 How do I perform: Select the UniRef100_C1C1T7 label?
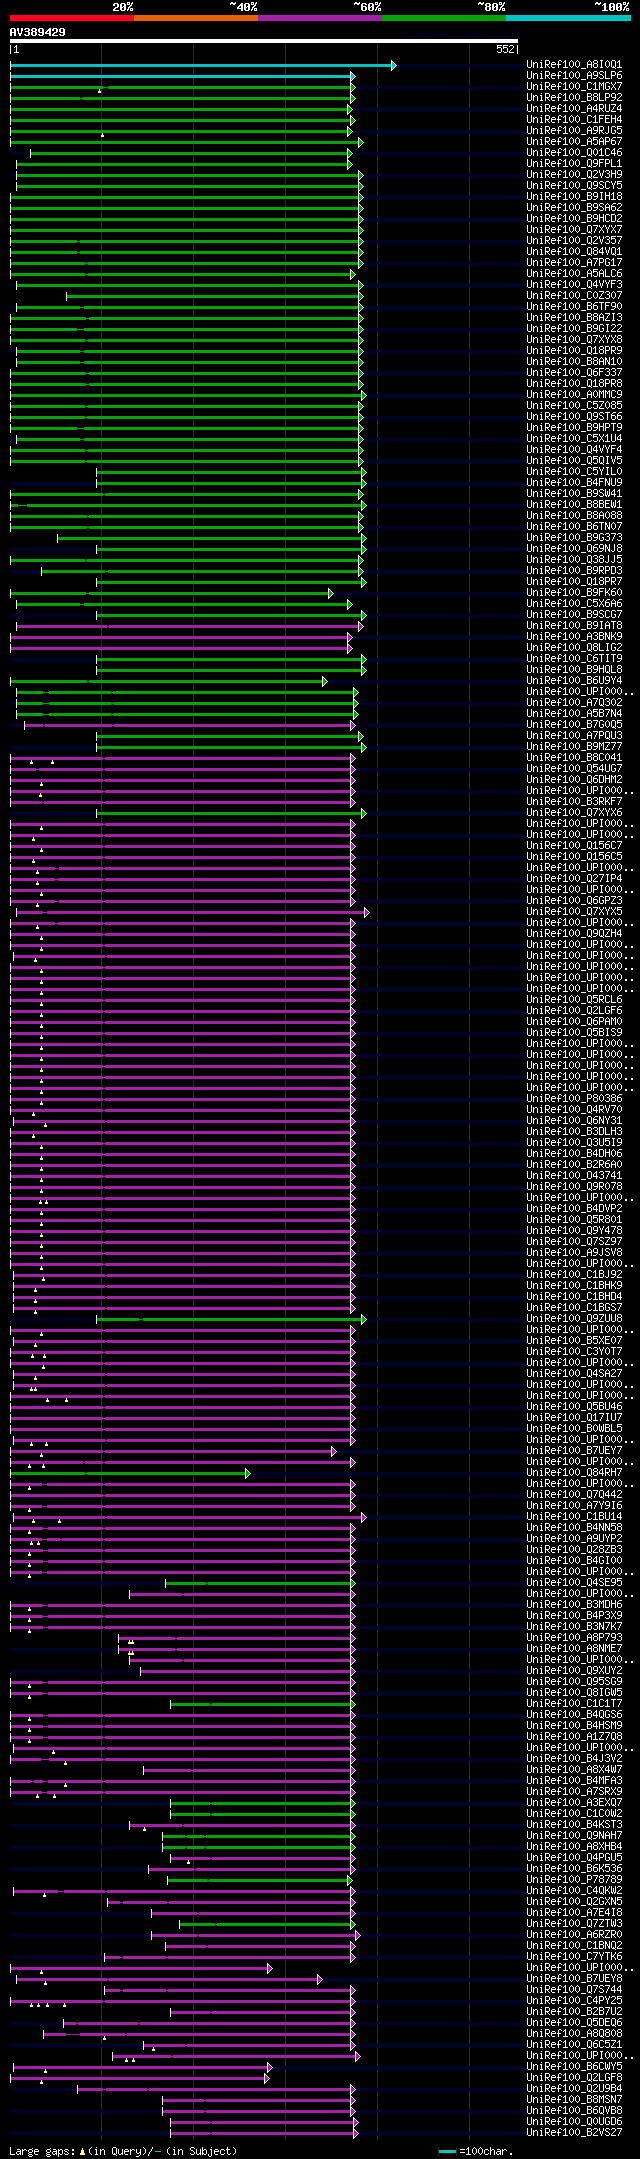tap(574, 1704)
